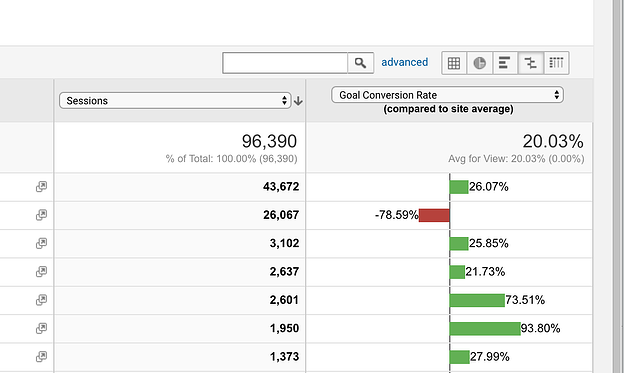Image resolution: width=624 pixels, height=373 pixels.
Task: Open the external link icon in the 1,373 row
Action: point(41,356)
